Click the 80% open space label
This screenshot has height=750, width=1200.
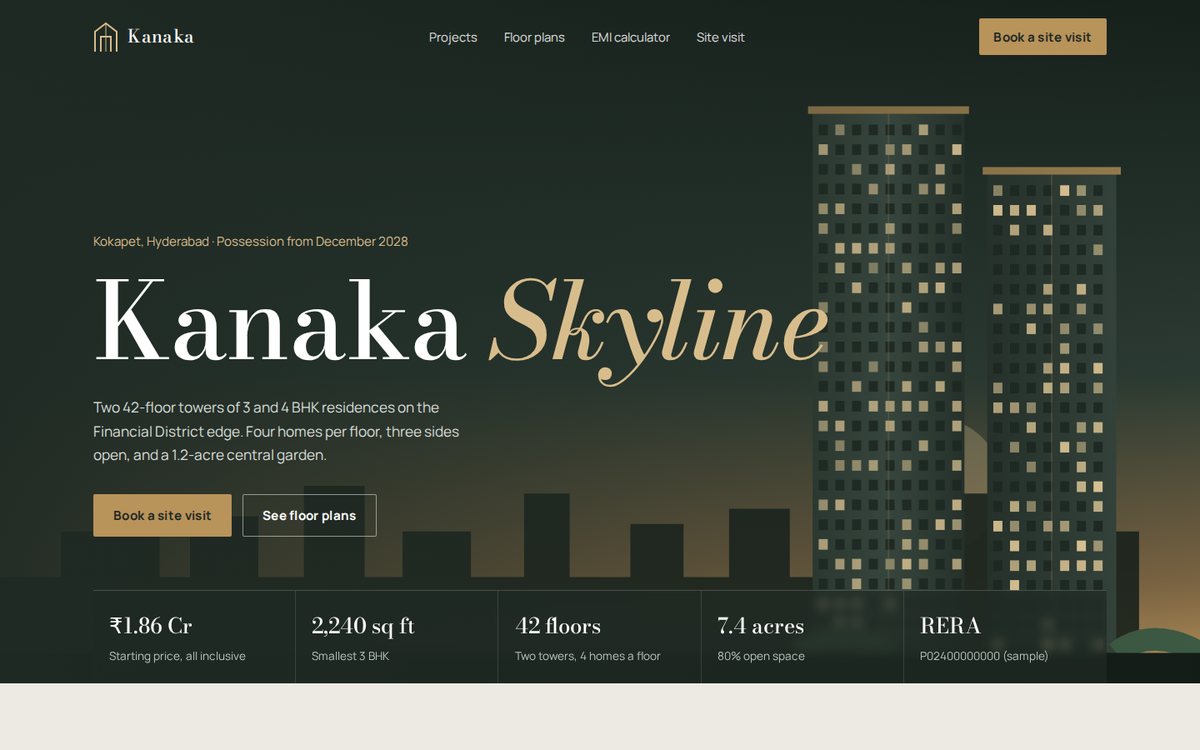(x=761, y=656)
